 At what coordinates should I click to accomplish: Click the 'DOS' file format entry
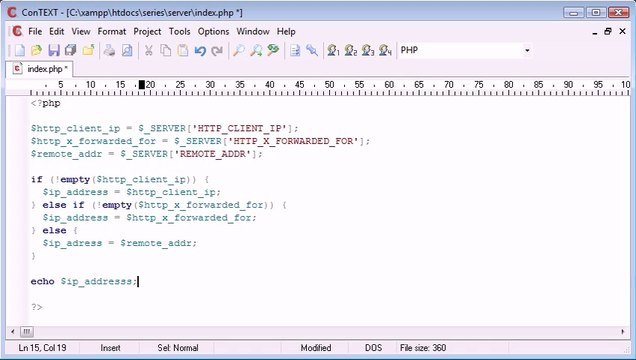(373, 348)
